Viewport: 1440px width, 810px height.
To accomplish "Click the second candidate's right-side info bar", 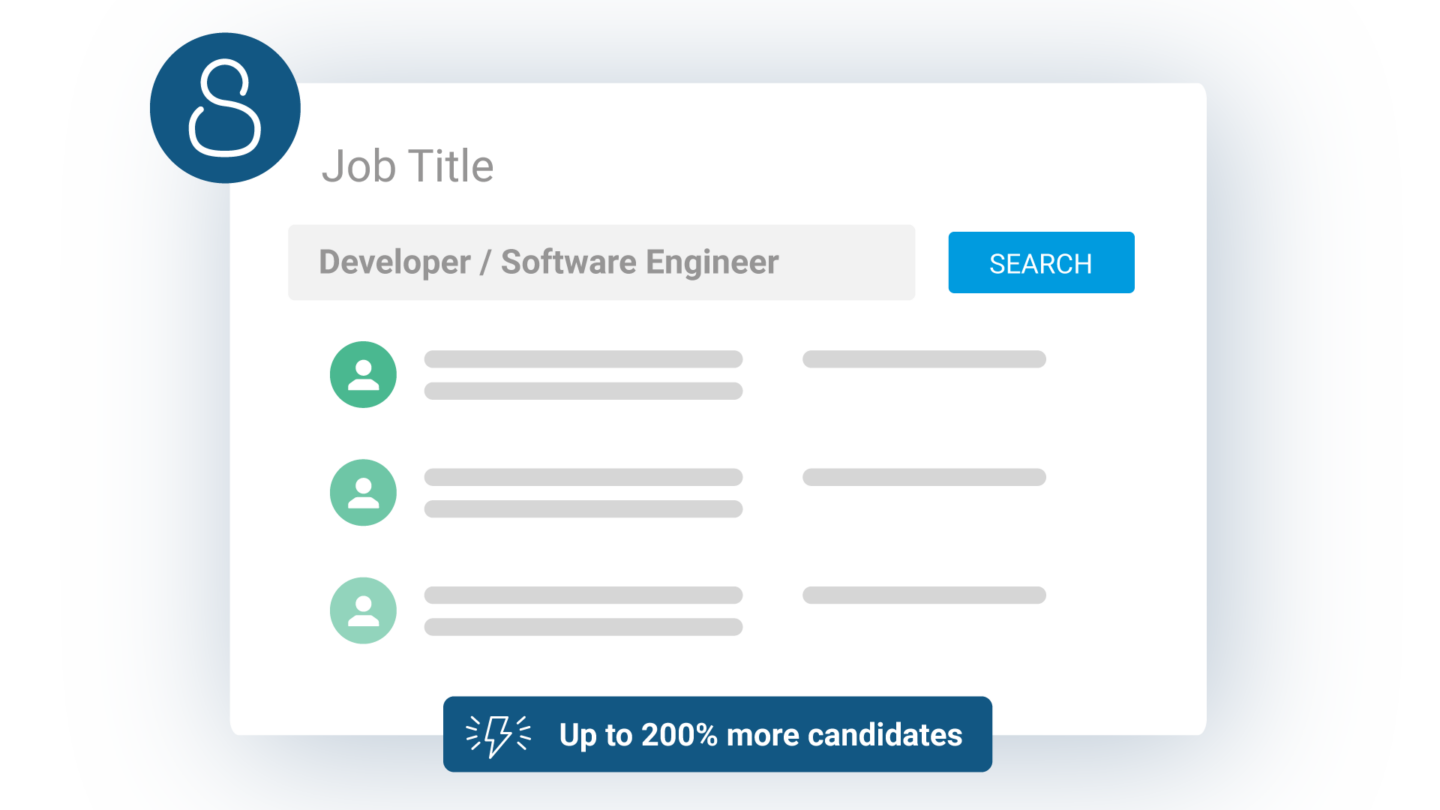I will pos(924,477).
